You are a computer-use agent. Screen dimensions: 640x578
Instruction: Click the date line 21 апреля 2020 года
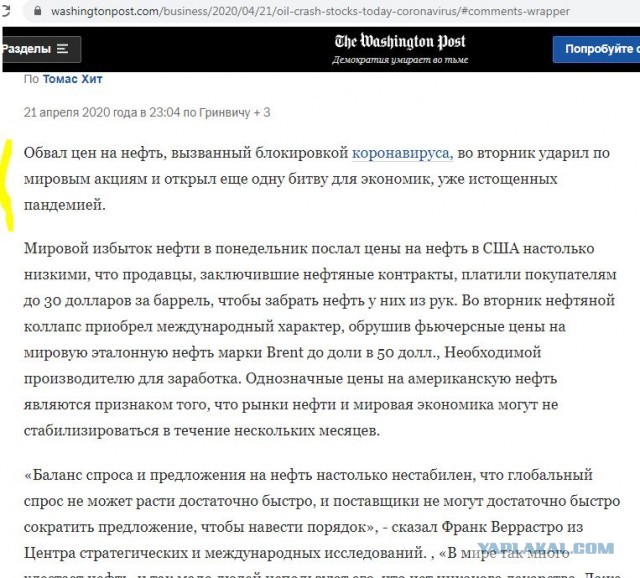click(x=147, y=112)
